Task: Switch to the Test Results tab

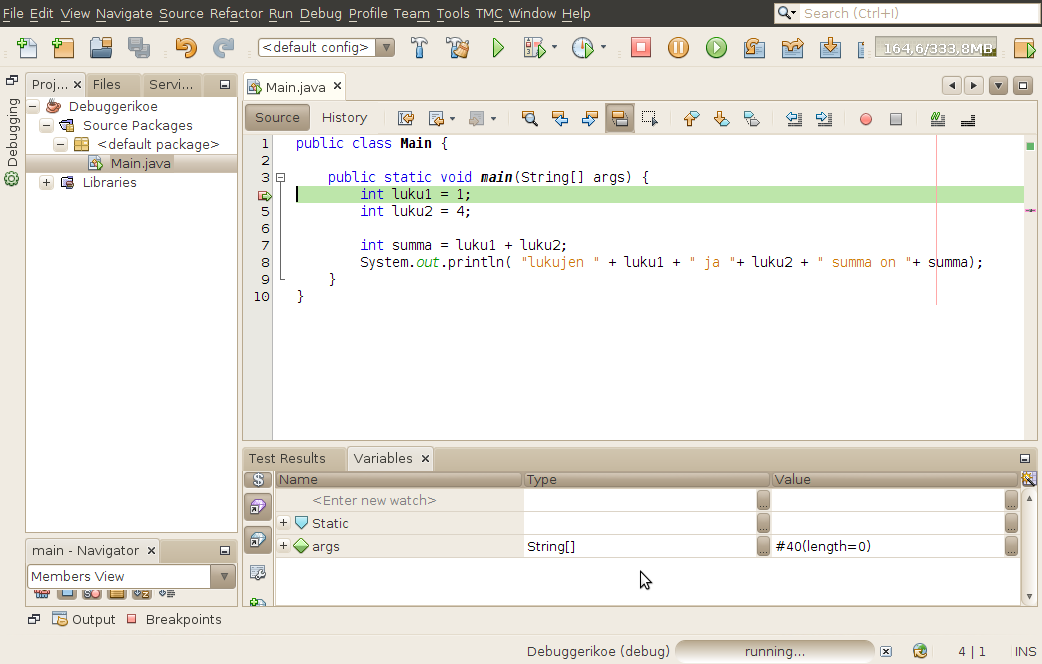Action: tap(287, 458)
